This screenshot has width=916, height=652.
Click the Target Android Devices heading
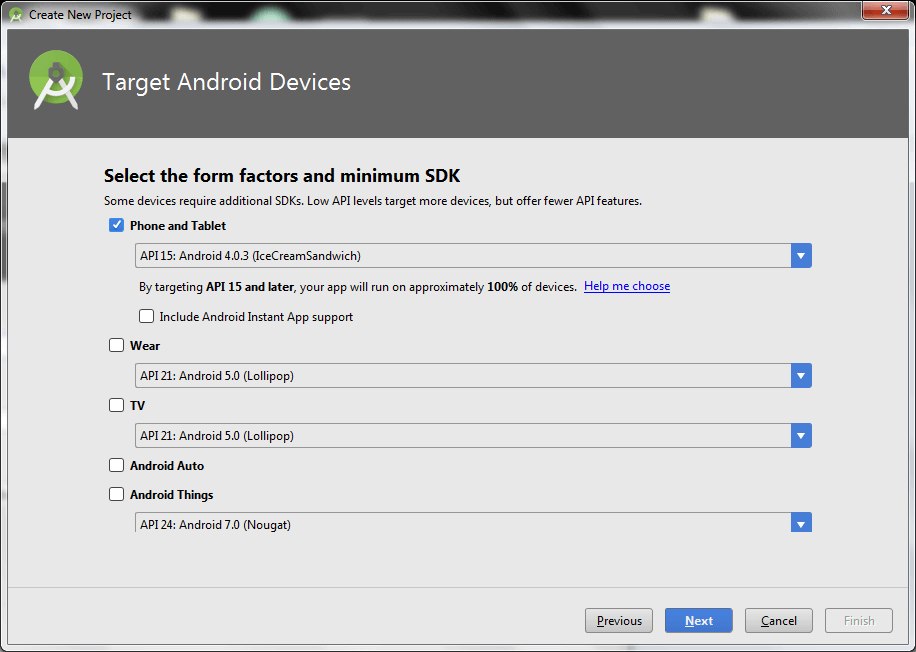click(x=227, y=82)
